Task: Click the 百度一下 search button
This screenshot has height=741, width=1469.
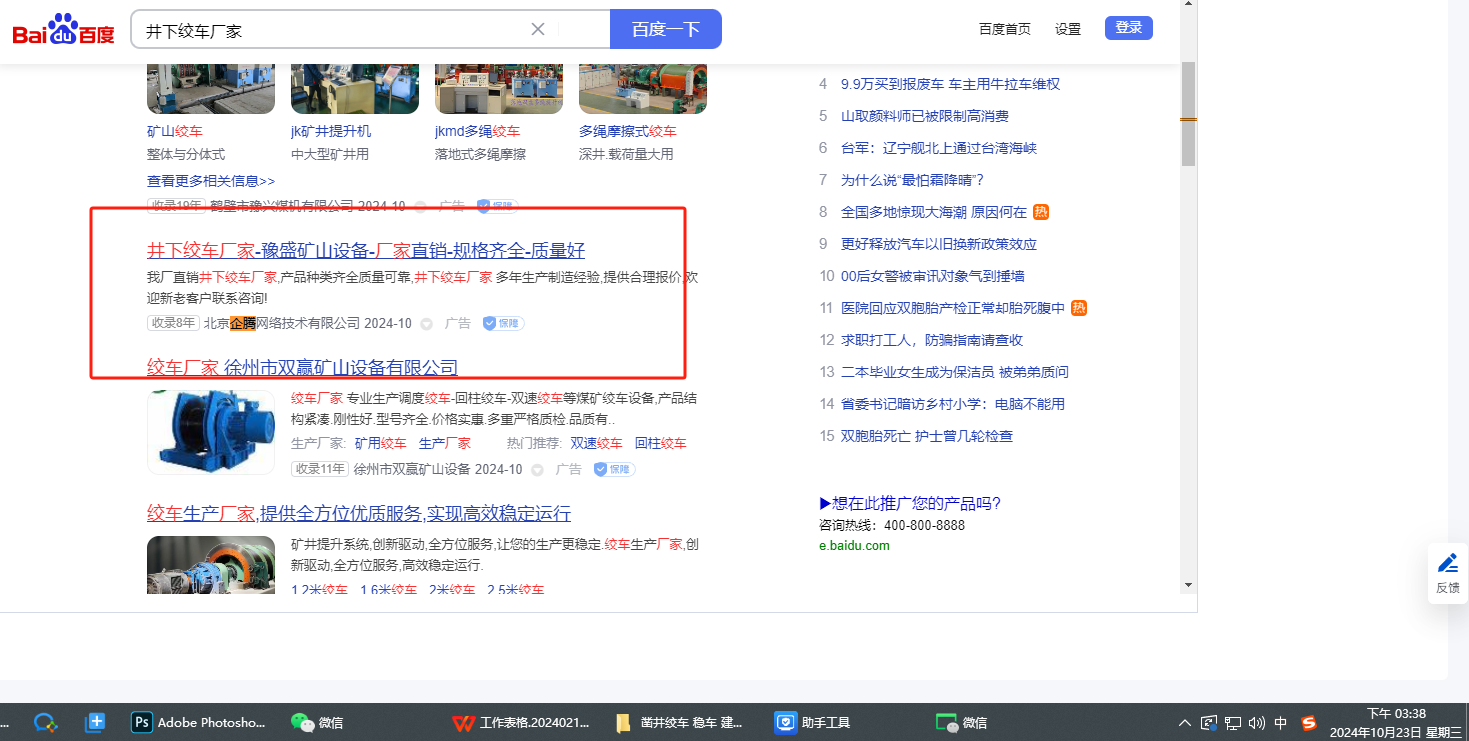Action: [666, 29]
